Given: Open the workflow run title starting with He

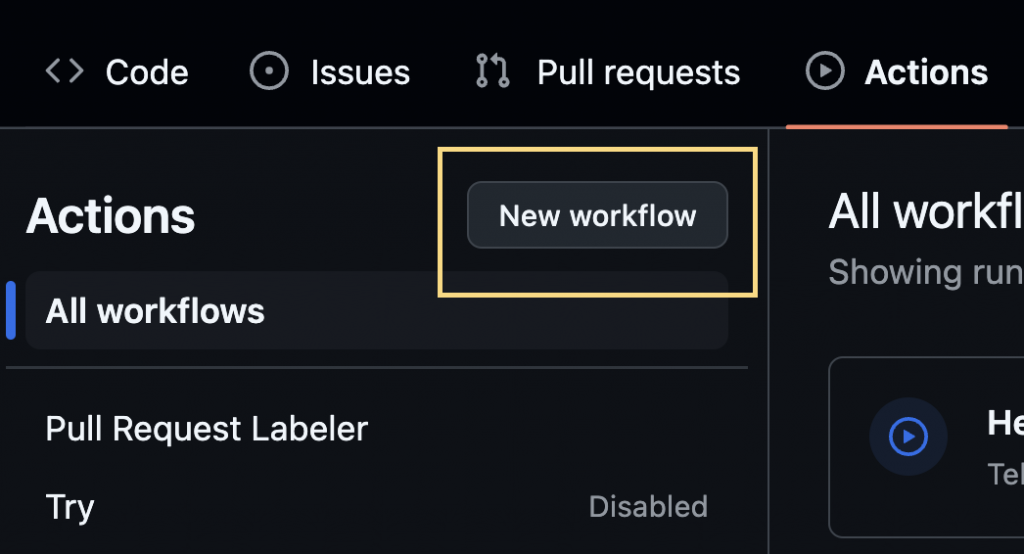Looking at the screenshot, I should 1005,424.
